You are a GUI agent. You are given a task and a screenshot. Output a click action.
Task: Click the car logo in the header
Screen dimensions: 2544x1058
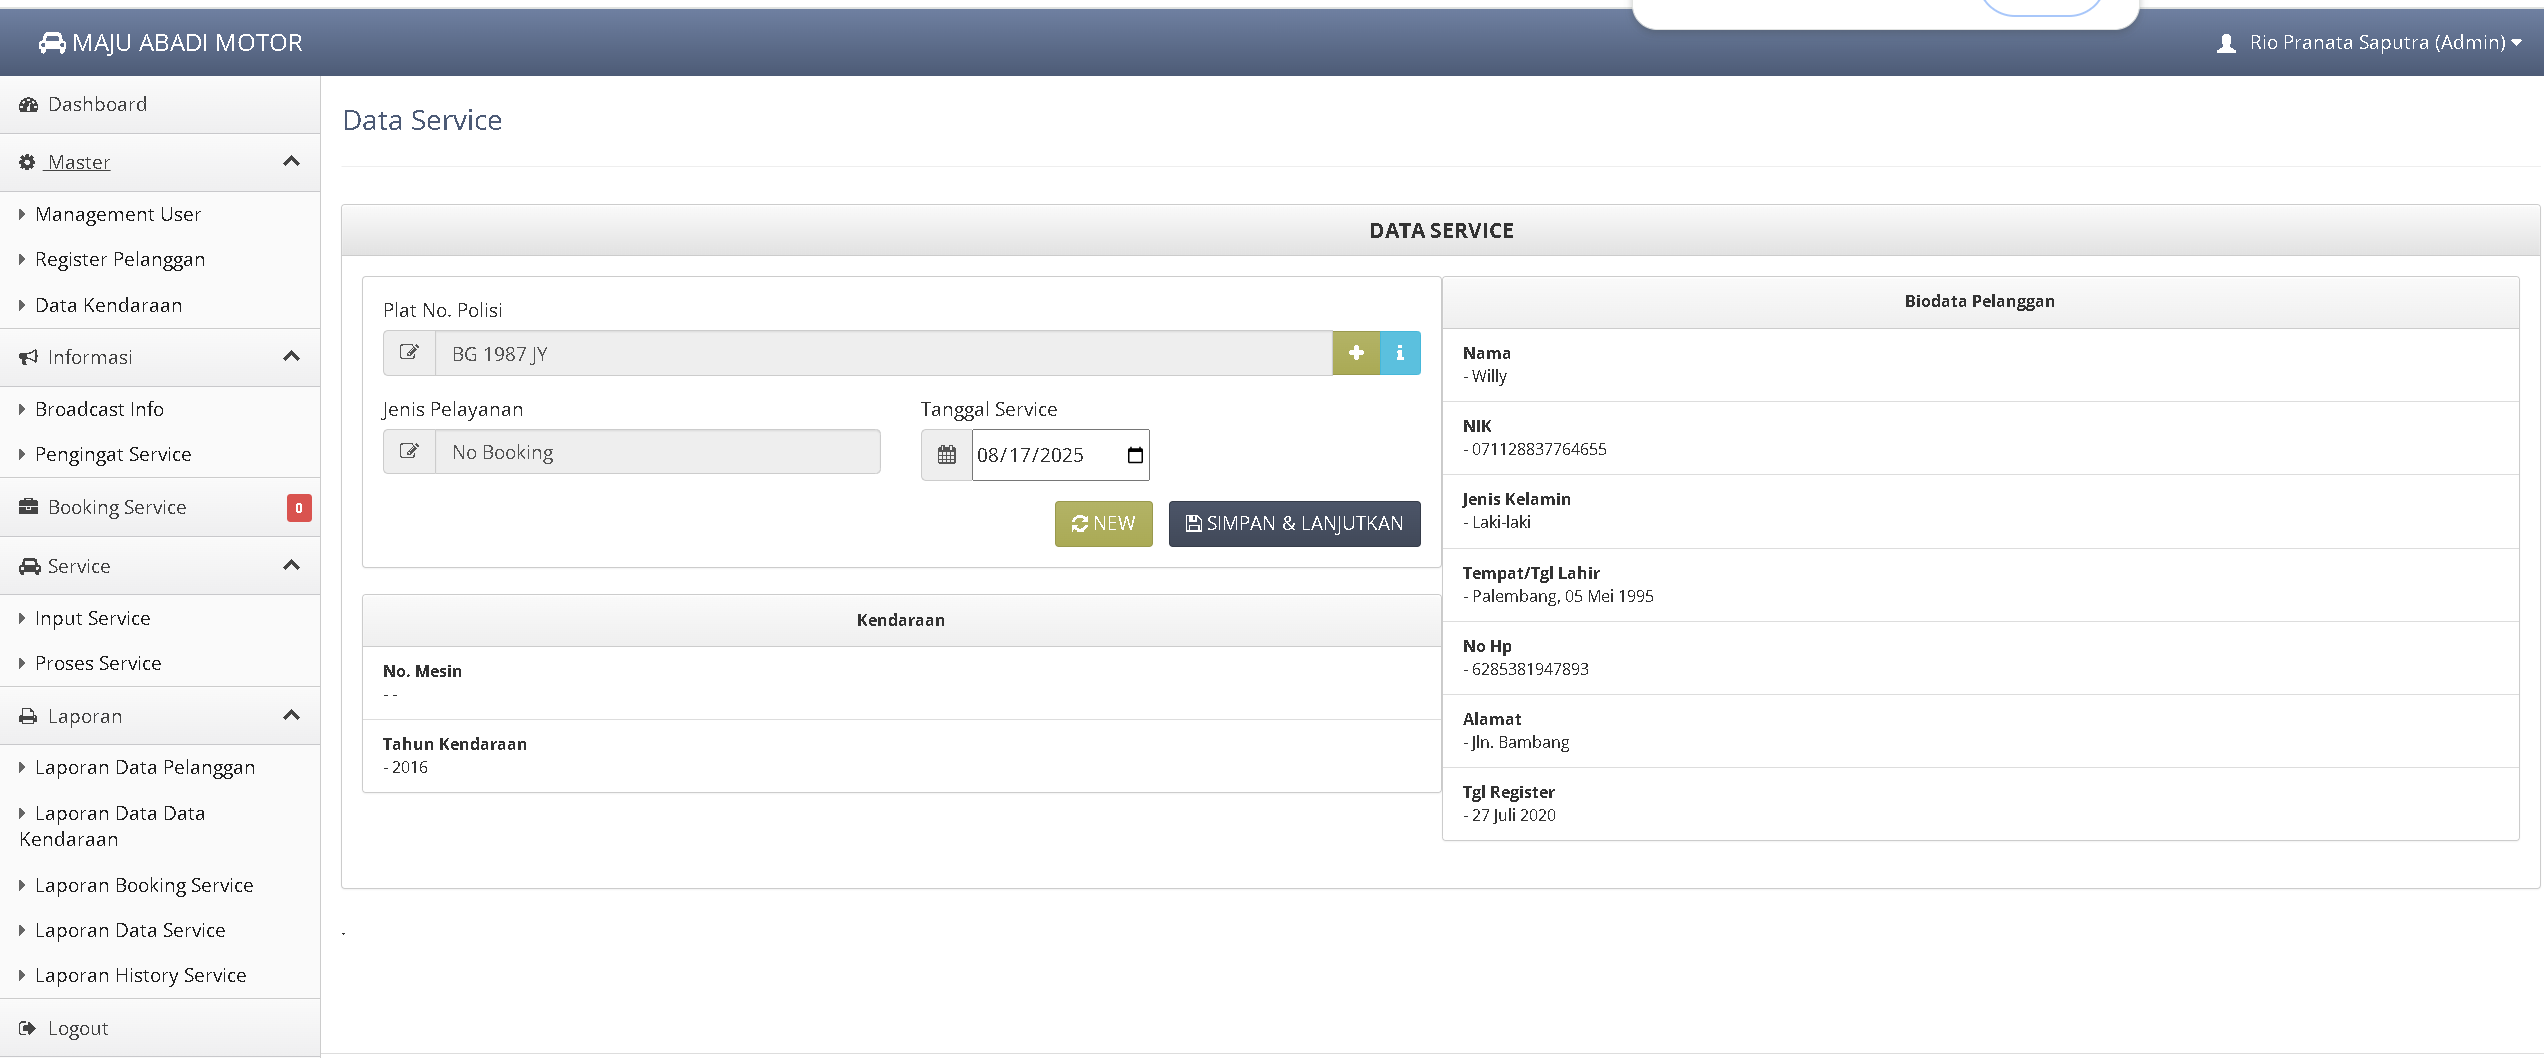(x=52, y=43)
